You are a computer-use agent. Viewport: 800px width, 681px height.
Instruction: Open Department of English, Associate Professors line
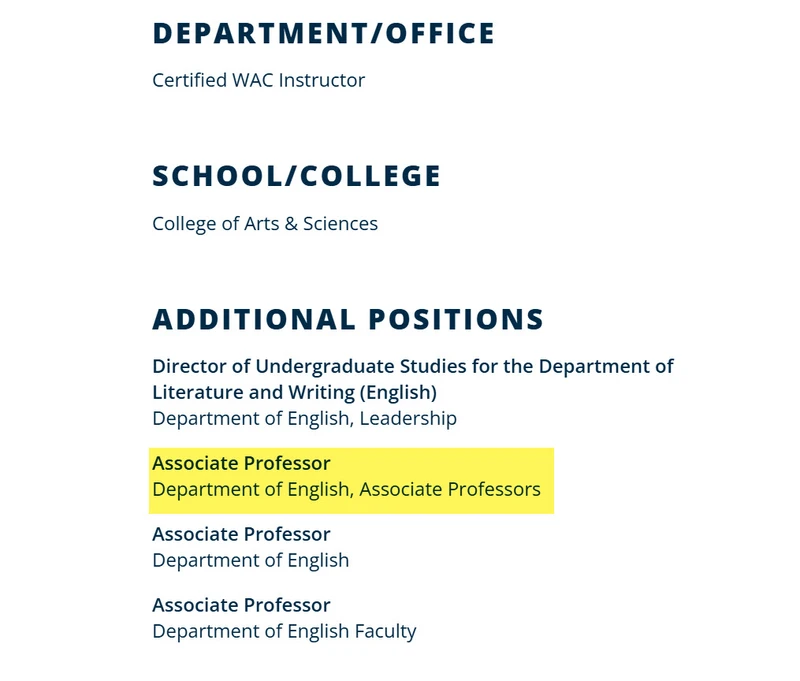pos(346,489)
